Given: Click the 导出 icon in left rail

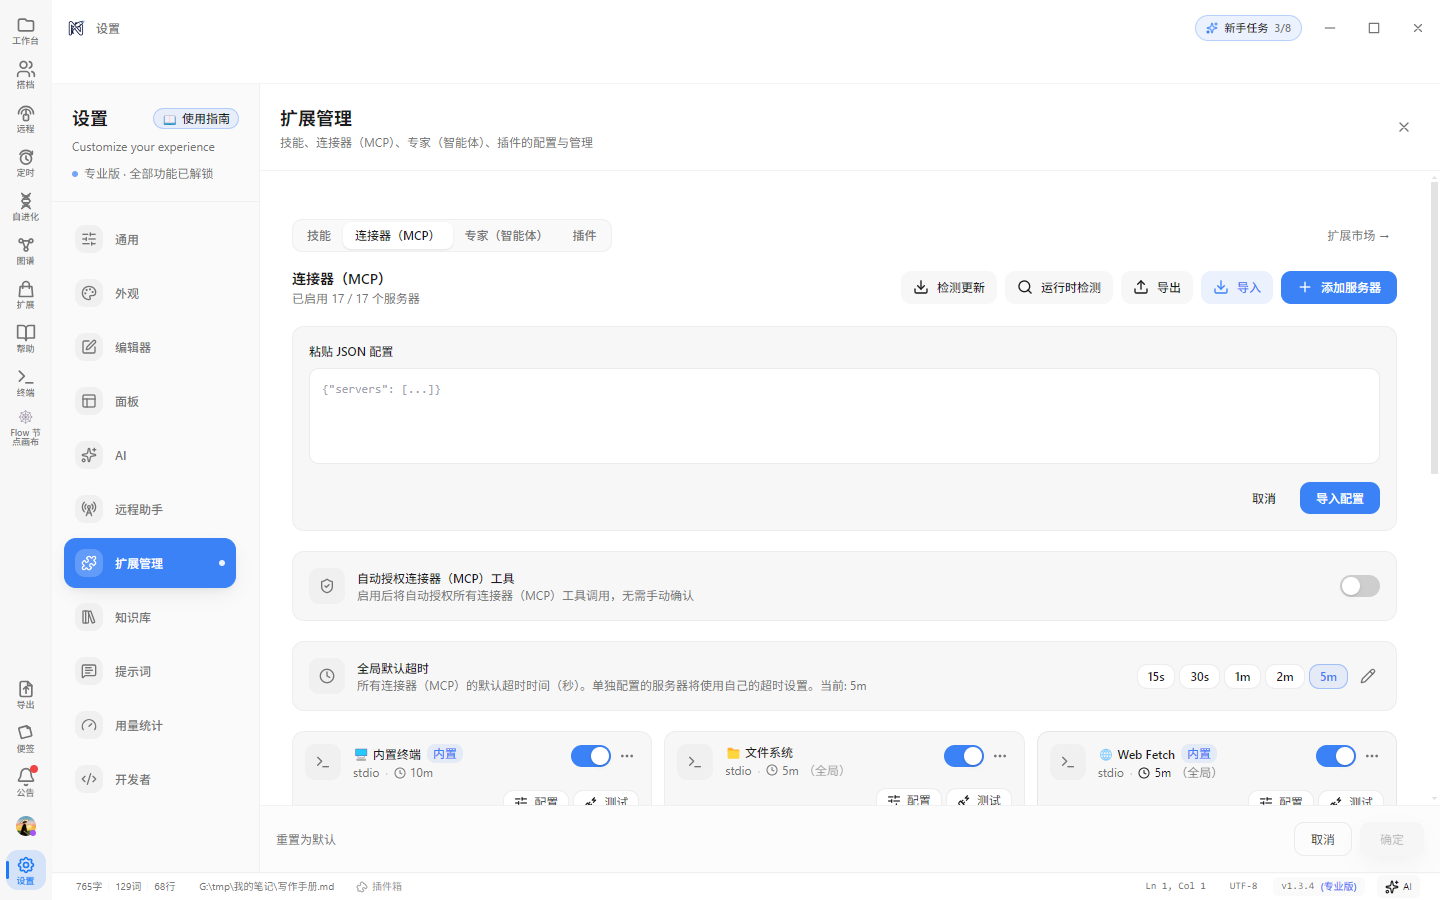Looking at the screenshot, I should pos(26,695).
